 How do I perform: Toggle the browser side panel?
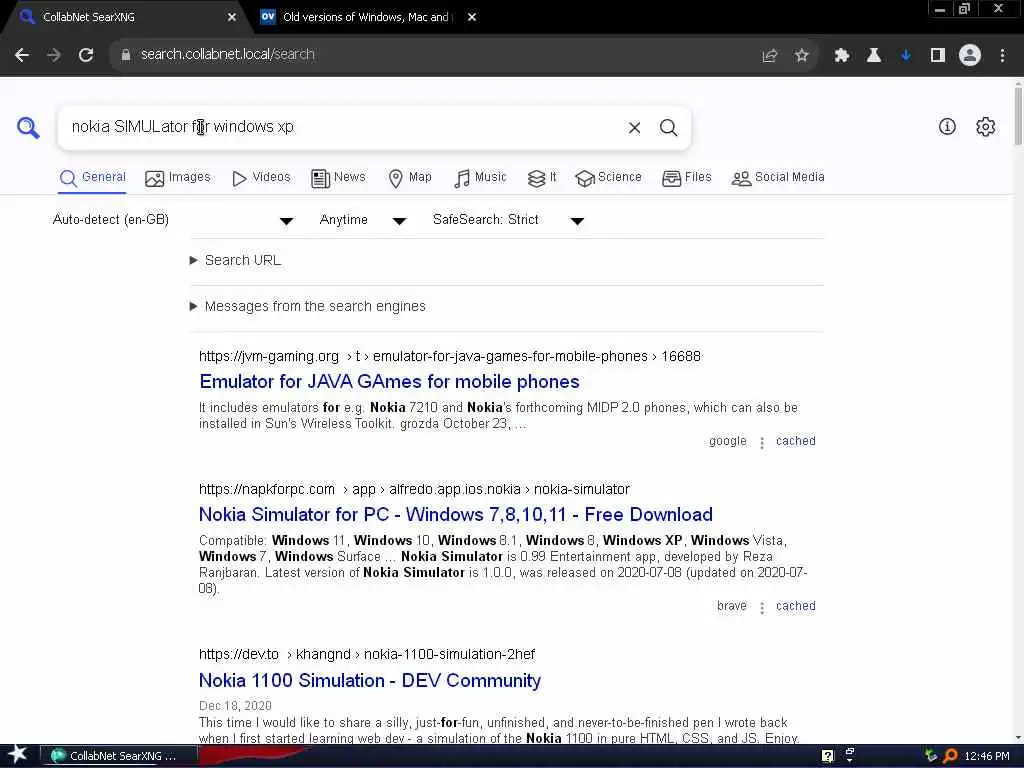pyautogui.click(x=938, y=56)
